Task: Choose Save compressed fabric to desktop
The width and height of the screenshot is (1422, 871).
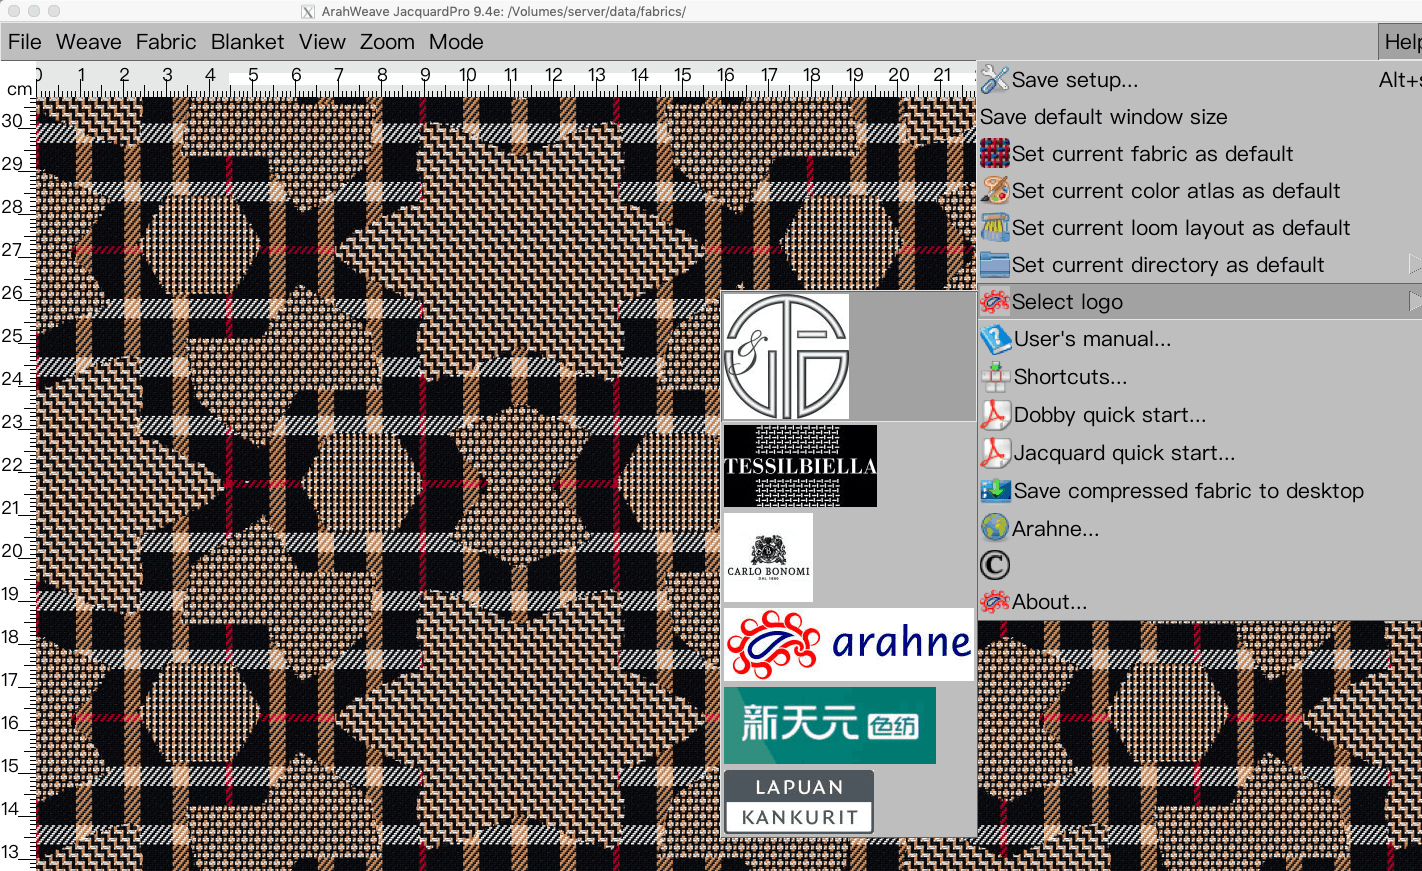Action: (1199, 490)
